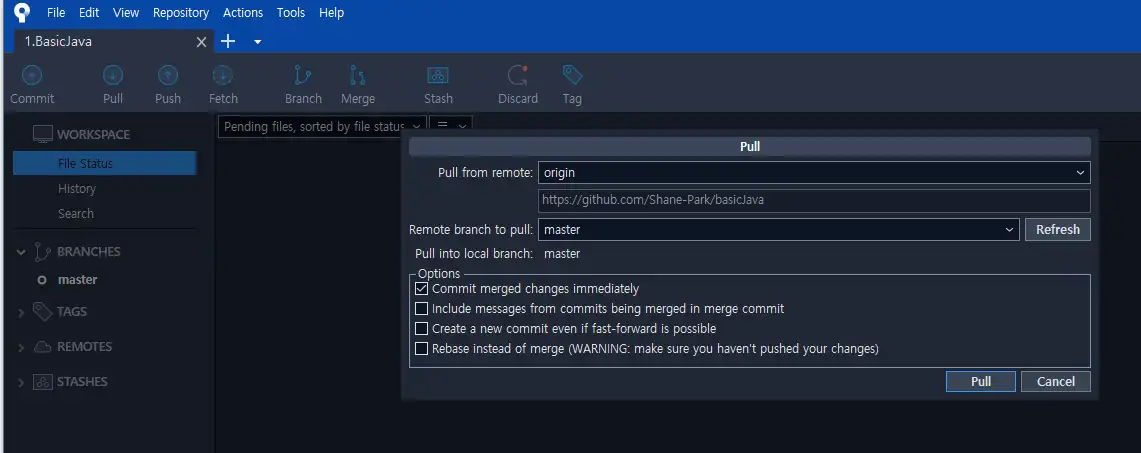
Task: Click the Branch toolbar icon
Action: click(303, 75)
